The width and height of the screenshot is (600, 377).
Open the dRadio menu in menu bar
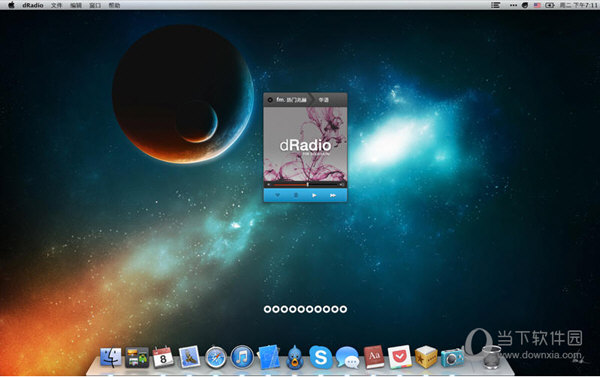point(33,5)
